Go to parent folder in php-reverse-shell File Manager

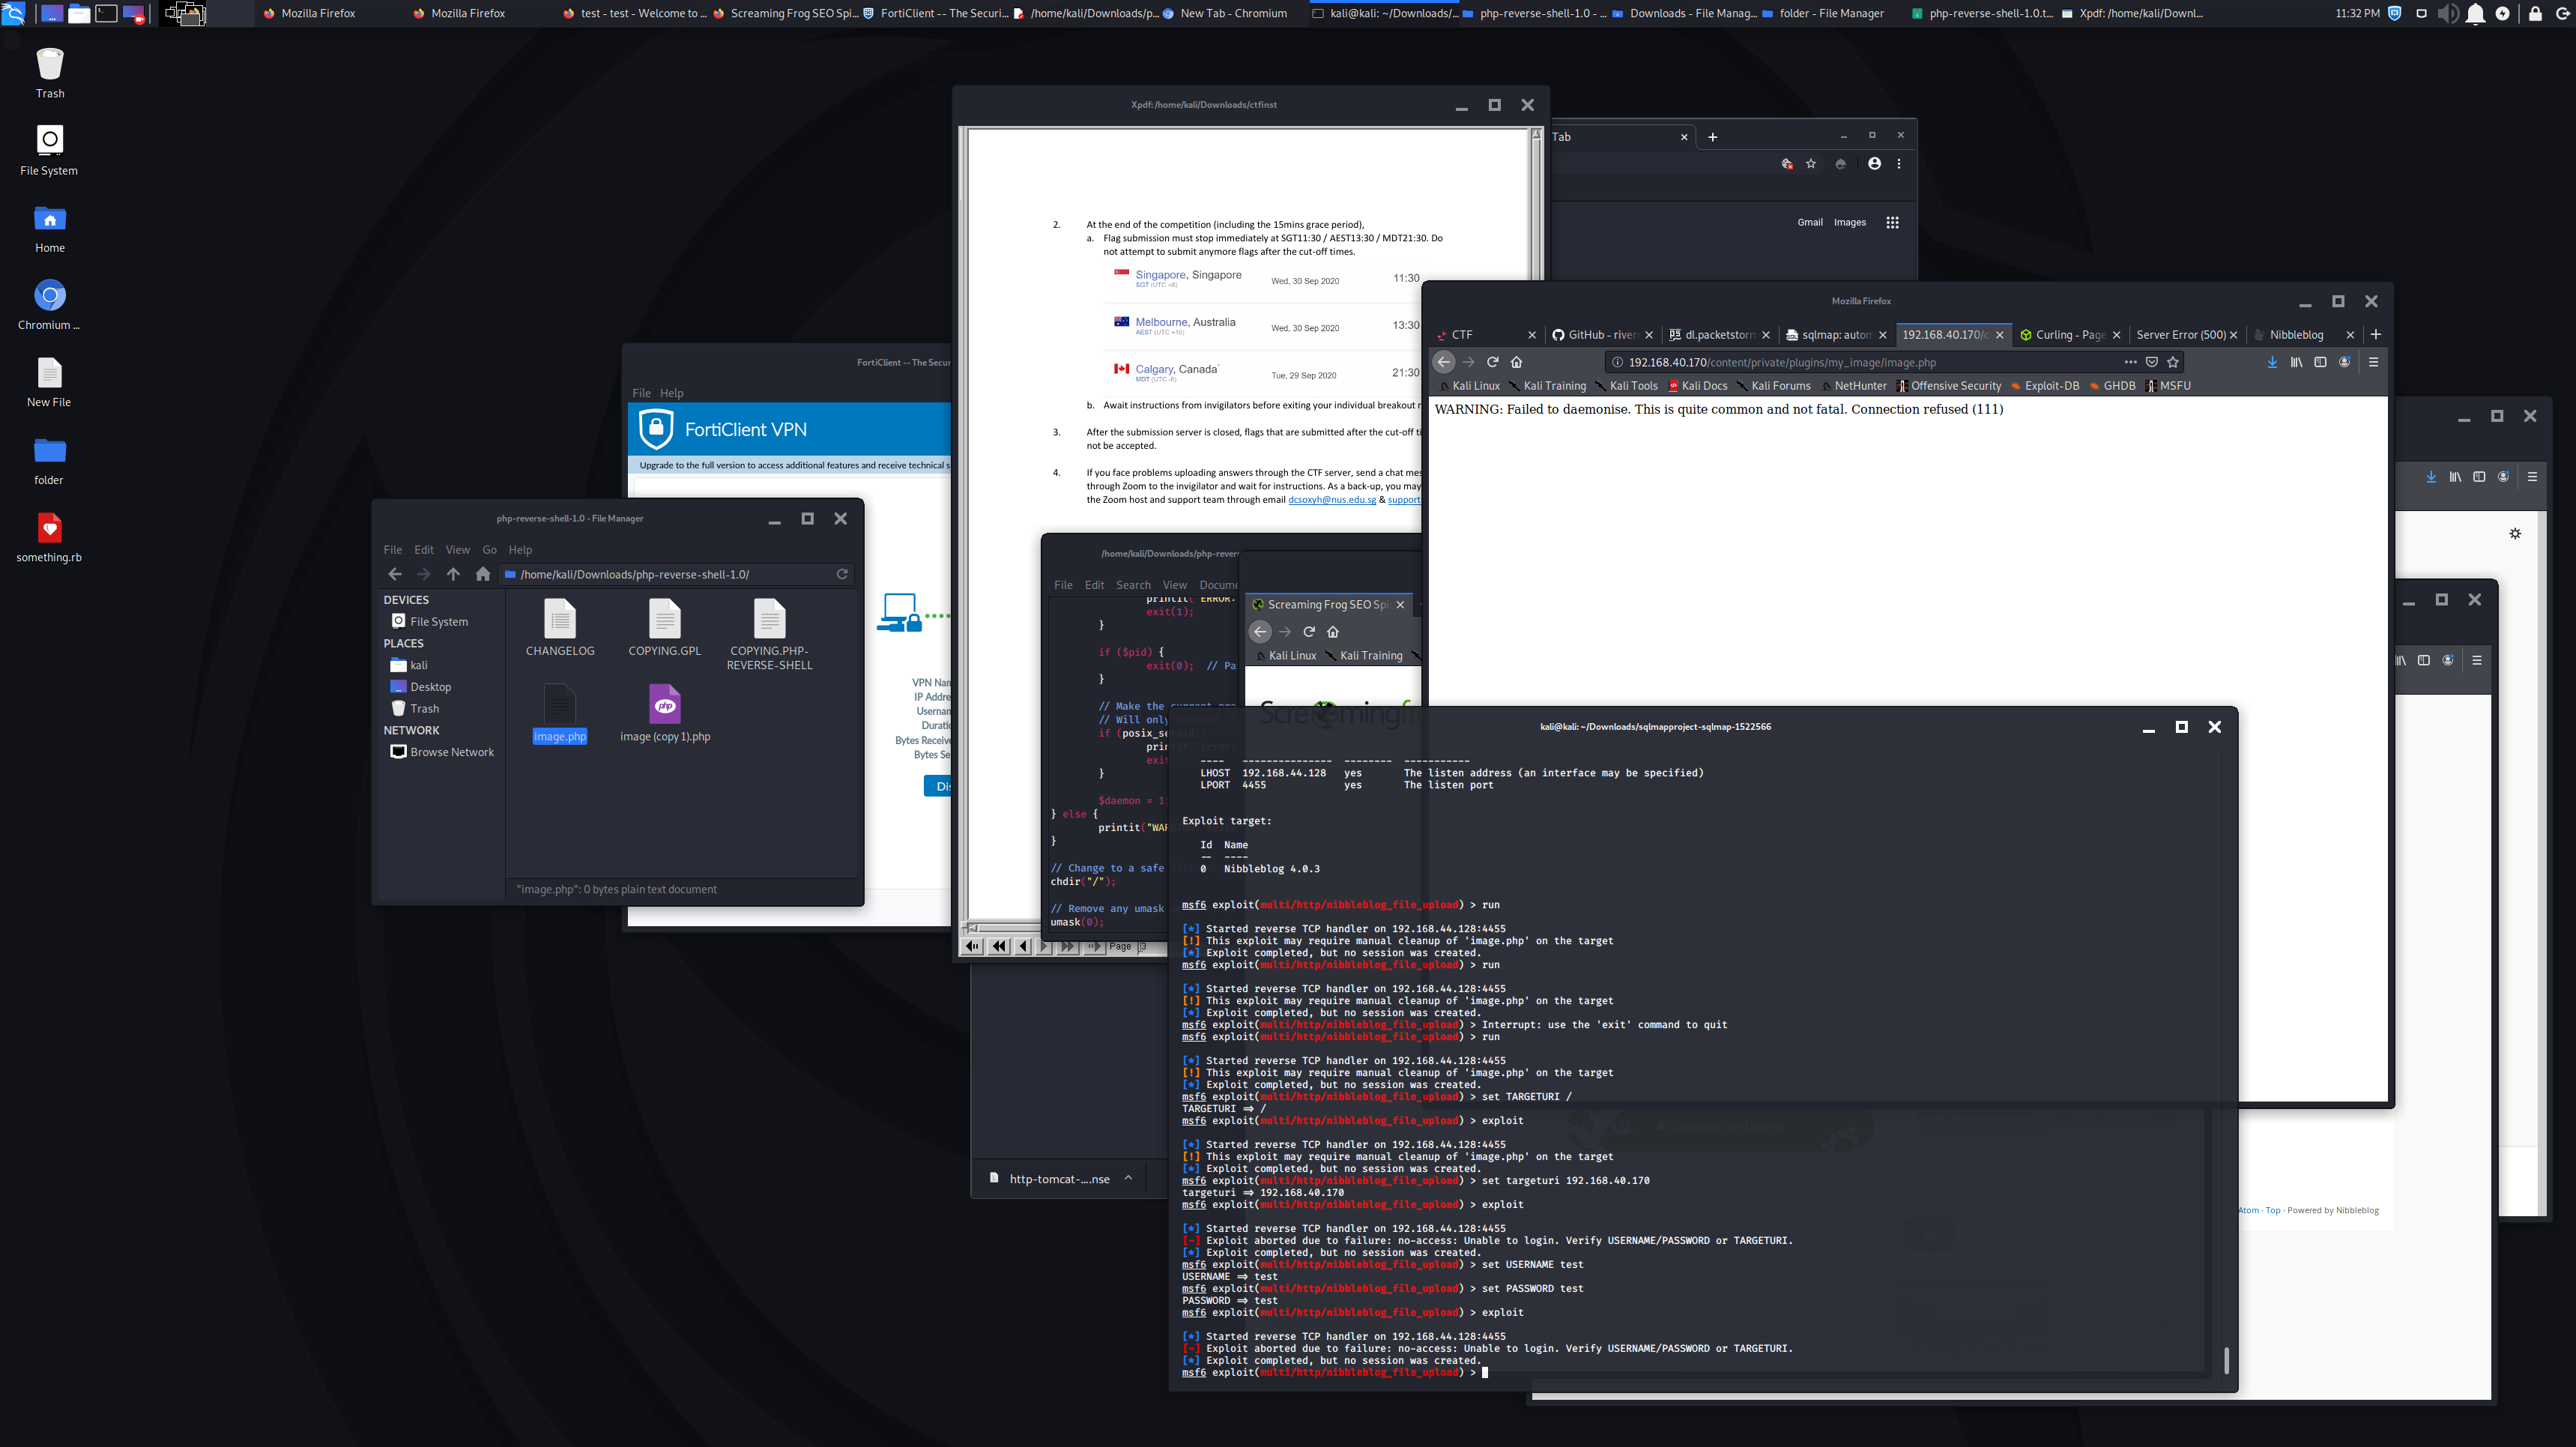[453, 574]
